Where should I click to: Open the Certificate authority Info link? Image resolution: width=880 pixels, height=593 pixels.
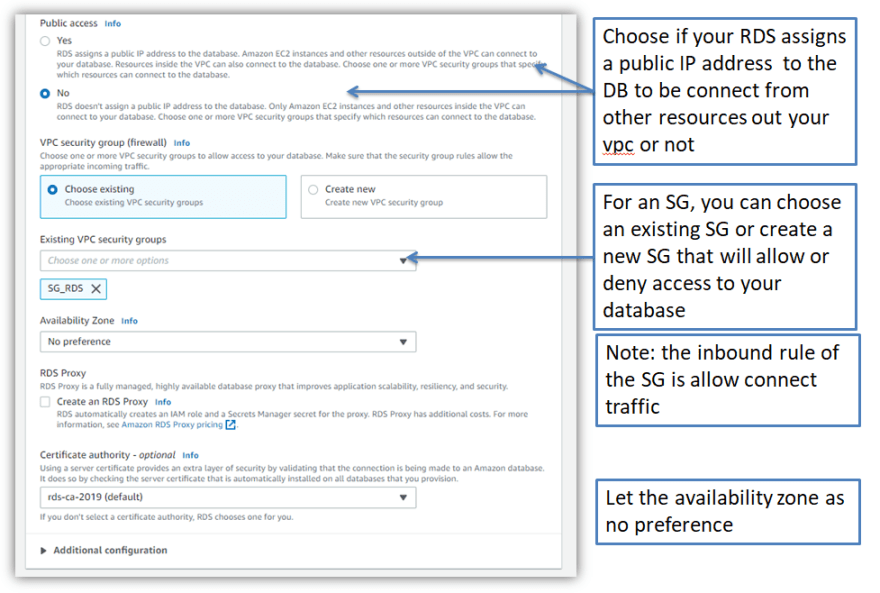(190, 456)
